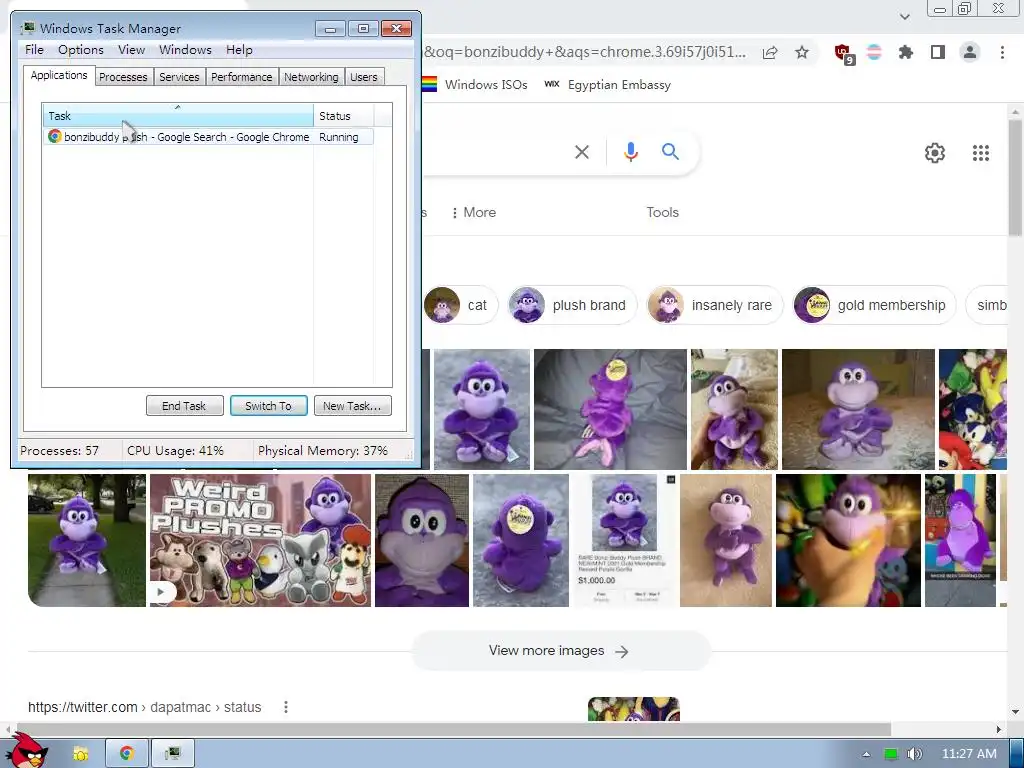Open options for the twitter result
The height and width of the screenshot is (768, 1024).
point(285,707)
